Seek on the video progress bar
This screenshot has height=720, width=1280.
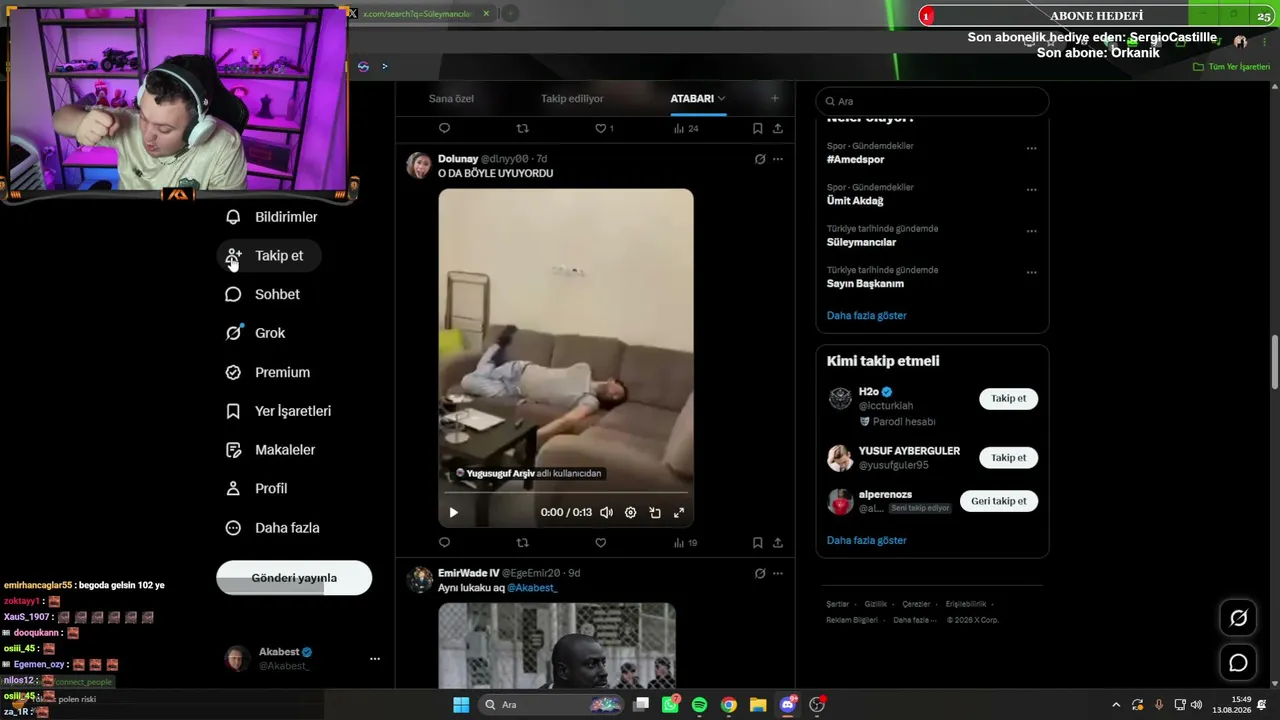pos(566,493)
